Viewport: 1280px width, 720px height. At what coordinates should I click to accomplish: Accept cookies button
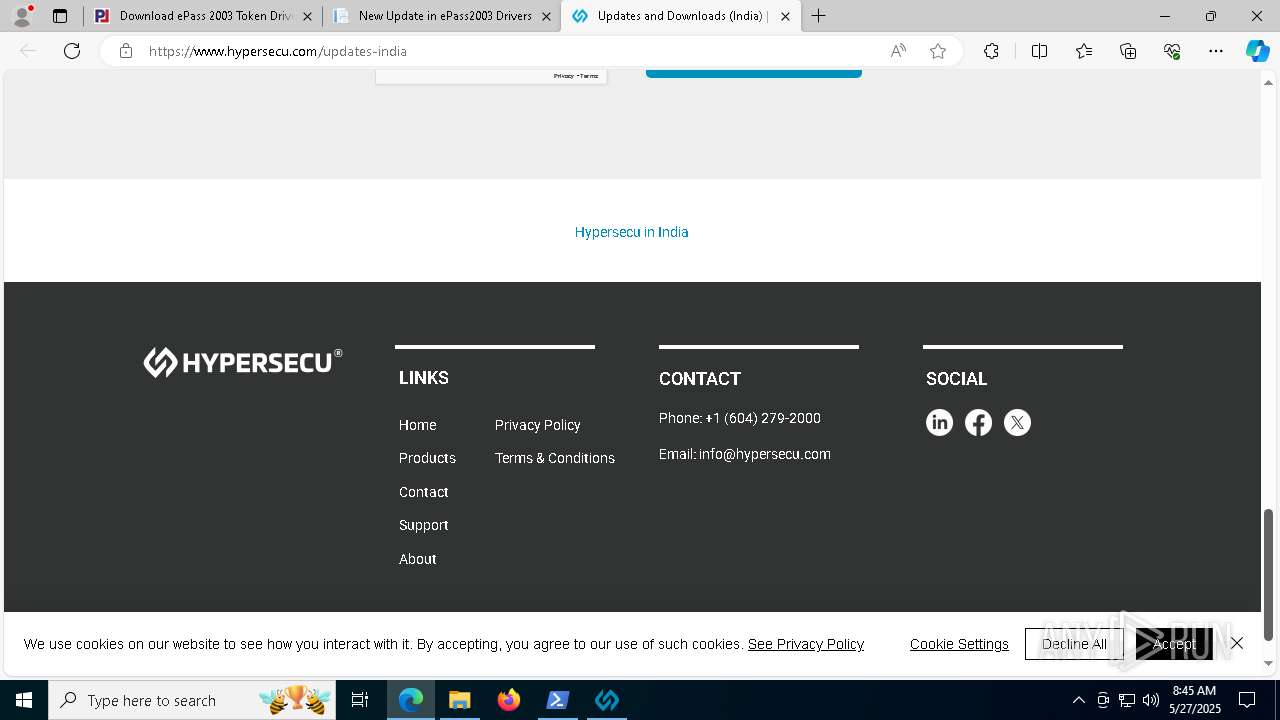point(1173,644)
